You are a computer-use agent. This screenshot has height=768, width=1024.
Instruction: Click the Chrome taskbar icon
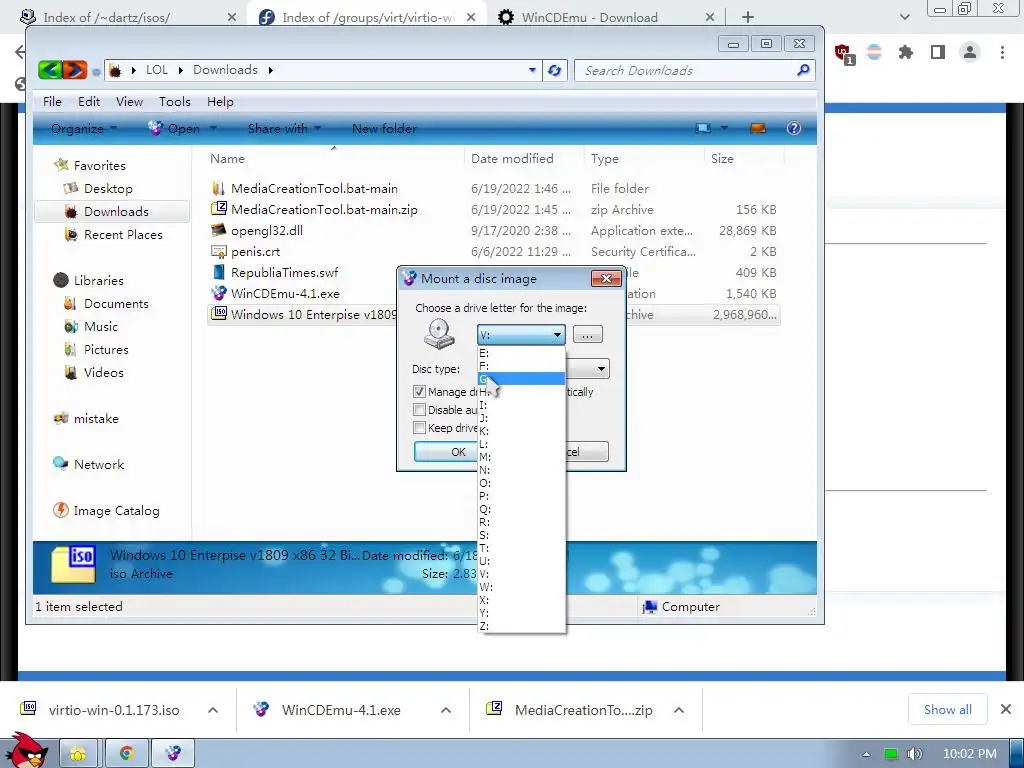(126, 754)
